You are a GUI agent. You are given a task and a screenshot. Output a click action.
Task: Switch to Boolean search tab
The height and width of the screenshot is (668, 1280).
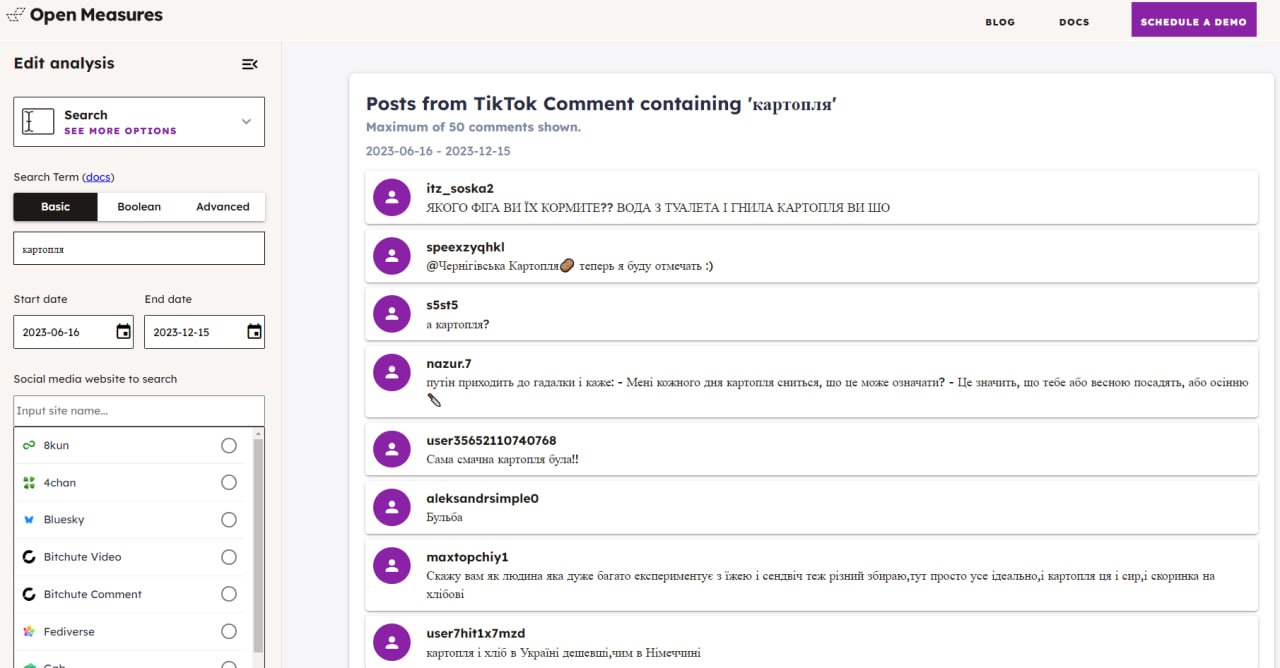(139, 207)
